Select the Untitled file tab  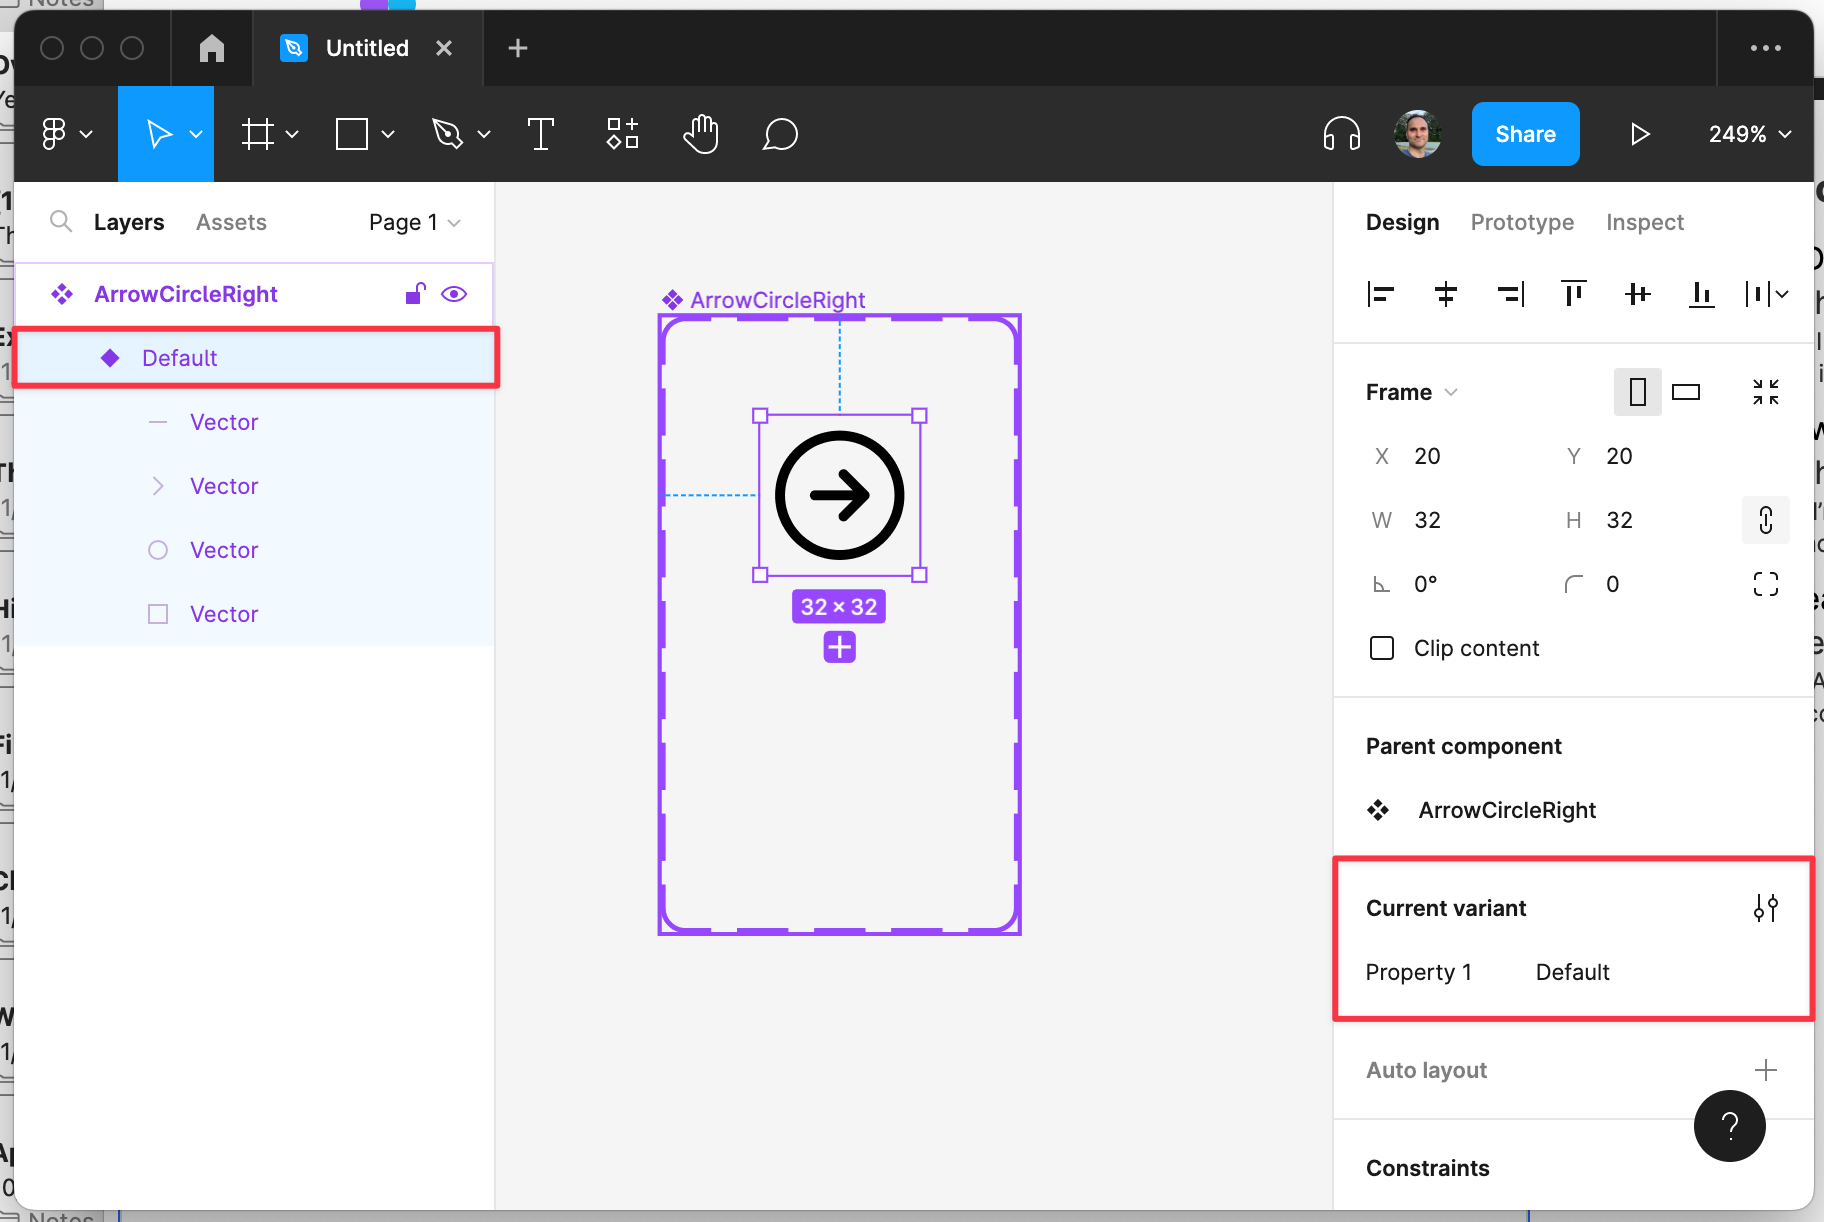tap(367, 48)
